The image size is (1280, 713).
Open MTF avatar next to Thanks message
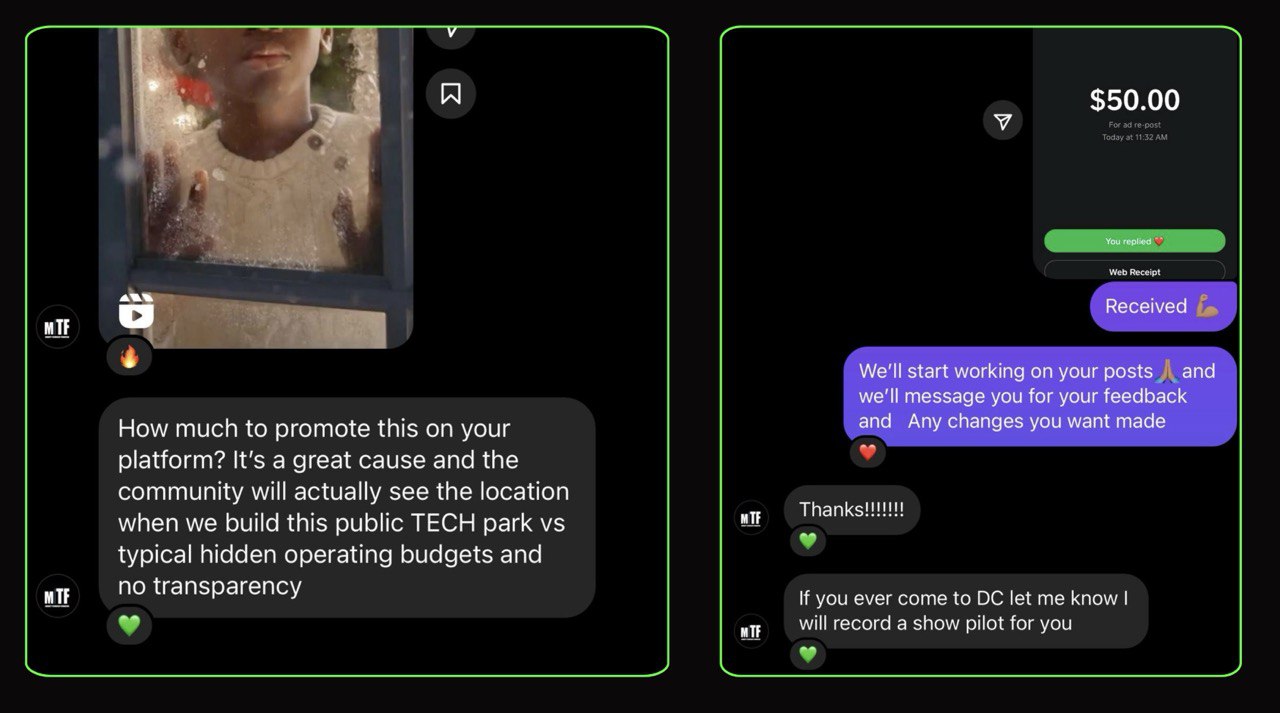click(751, 518)
